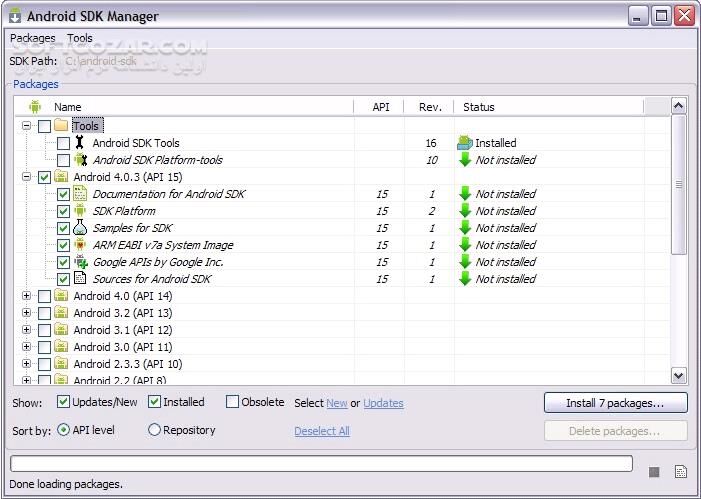The width and height of the screenshot is (701, 499).
Task: Expand the Android 3.1 (API 12) group
Action: point(26,330)
